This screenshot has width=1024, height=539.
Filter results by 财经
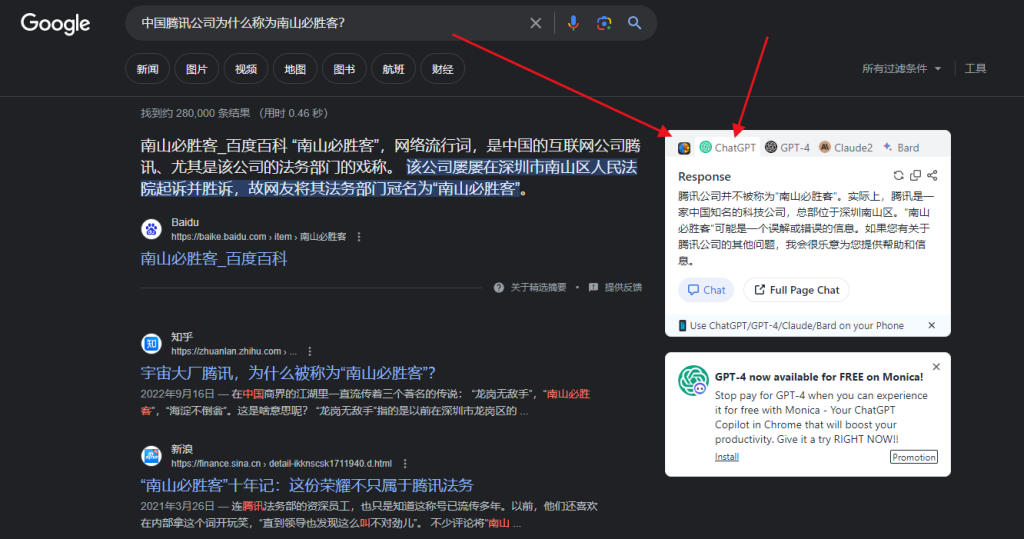click(443, 69)
